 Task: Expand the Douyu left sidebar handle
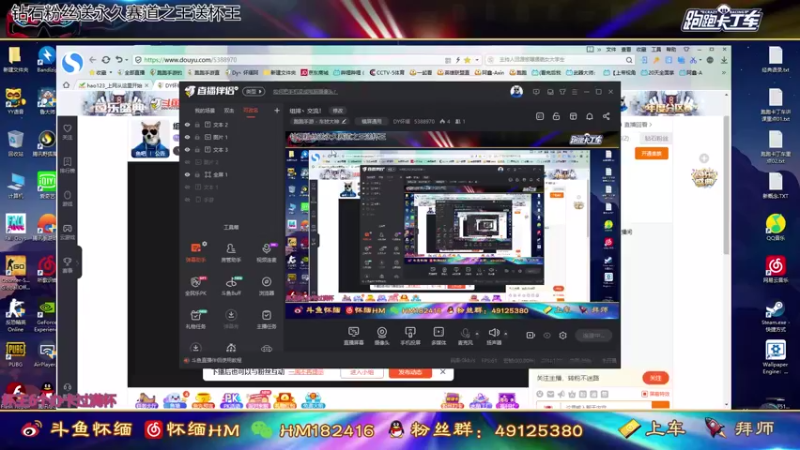point(79,262)
